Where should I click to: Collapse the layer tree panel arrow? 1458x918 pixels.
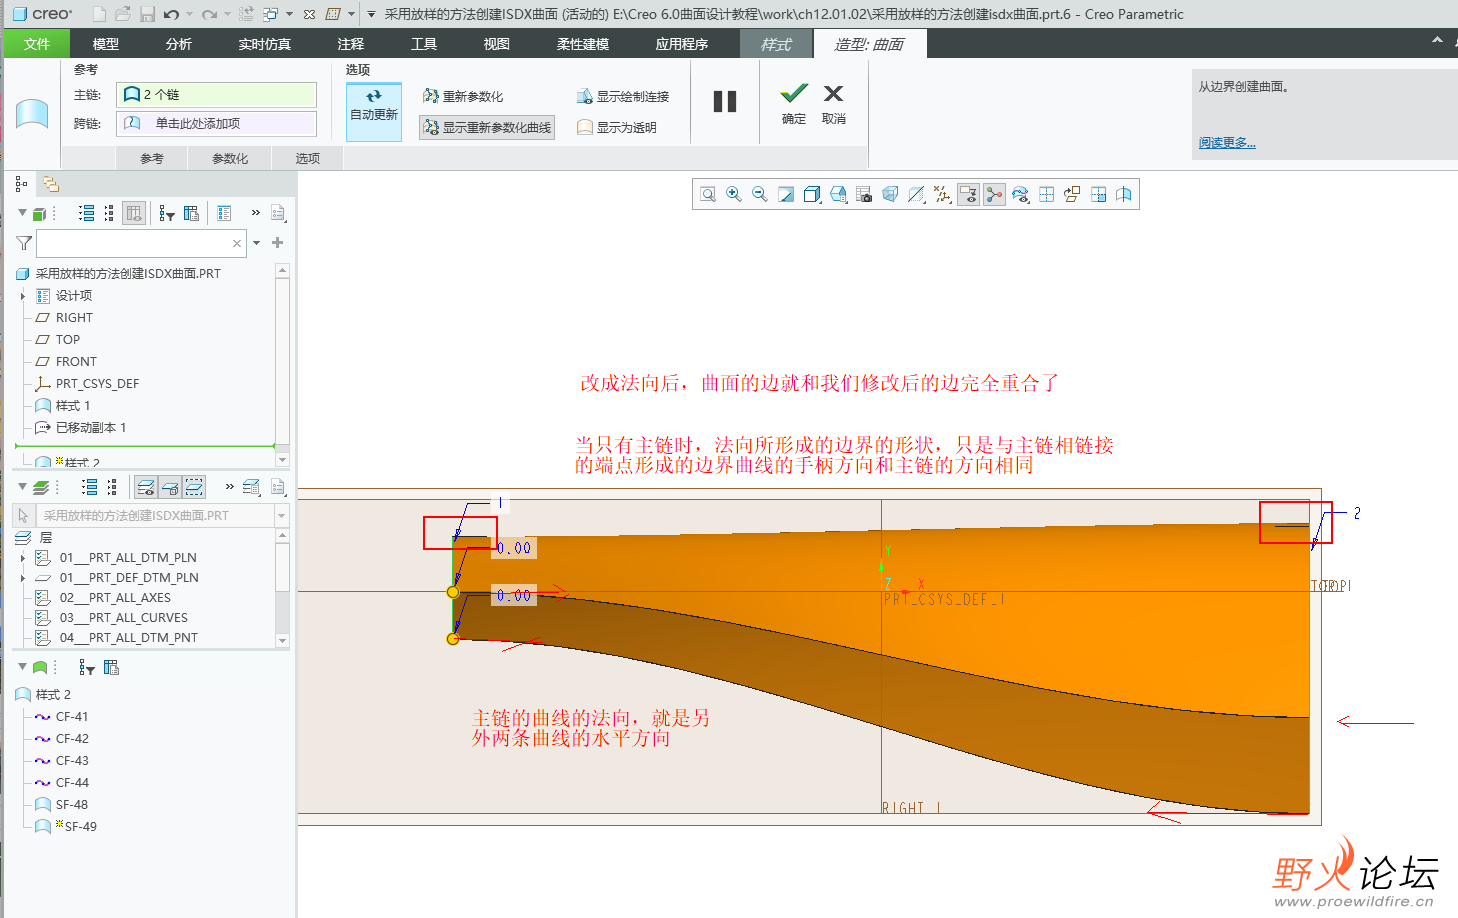(22, 487)
